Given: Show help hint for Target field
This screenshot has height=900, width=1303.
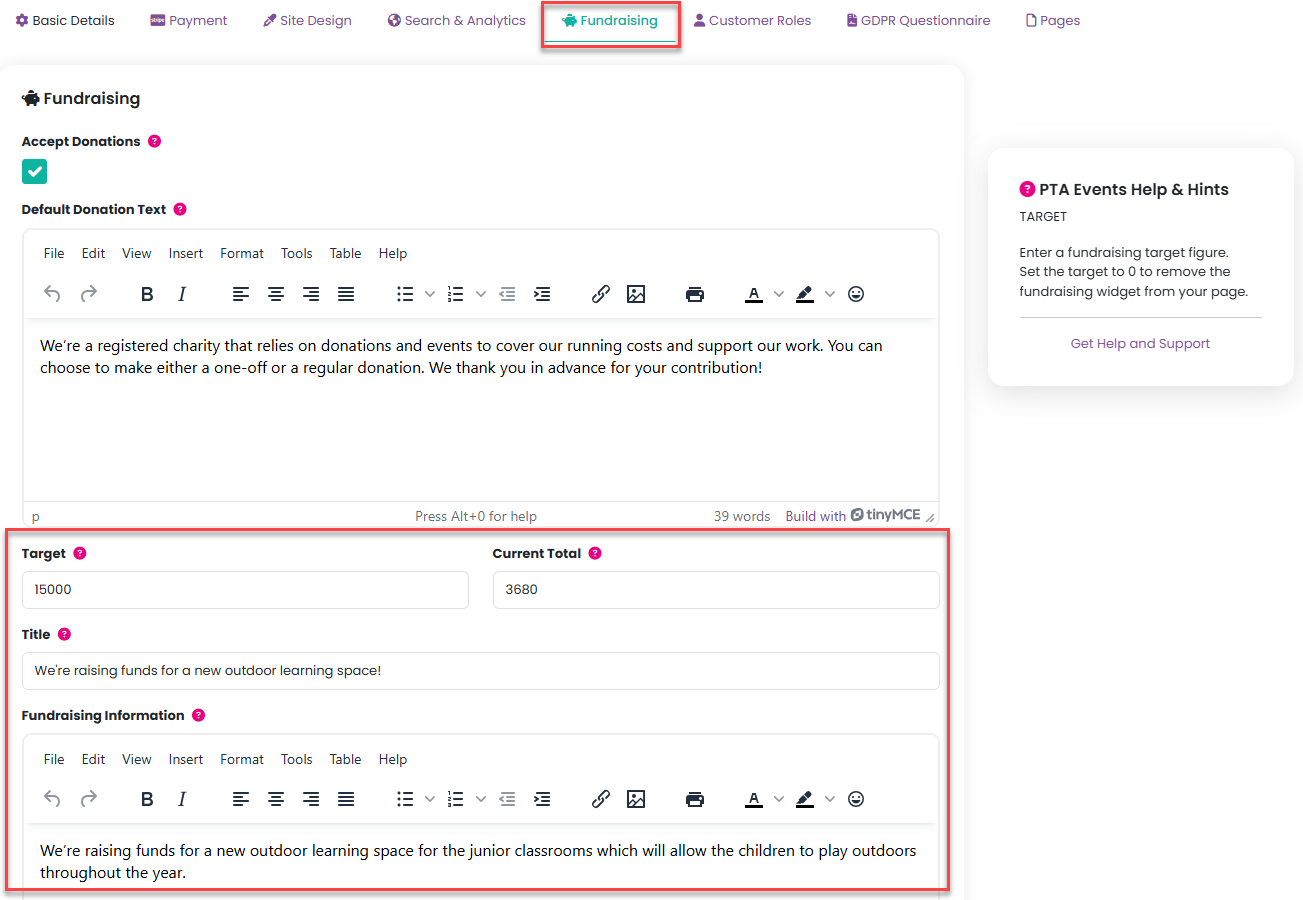Looking at the screenshot, I should 80,553.
